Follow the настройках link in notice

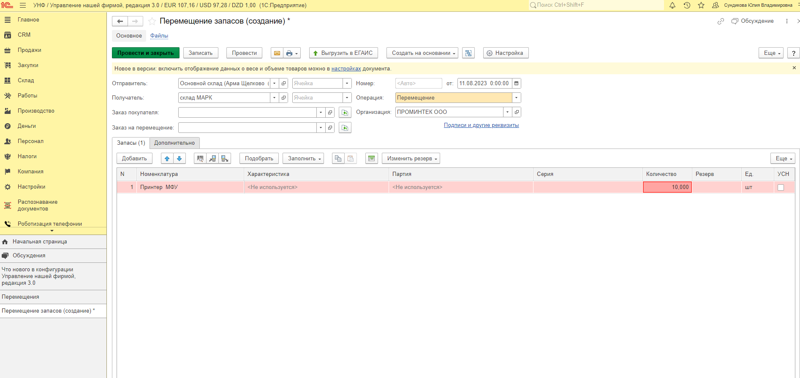click(346, 68)
